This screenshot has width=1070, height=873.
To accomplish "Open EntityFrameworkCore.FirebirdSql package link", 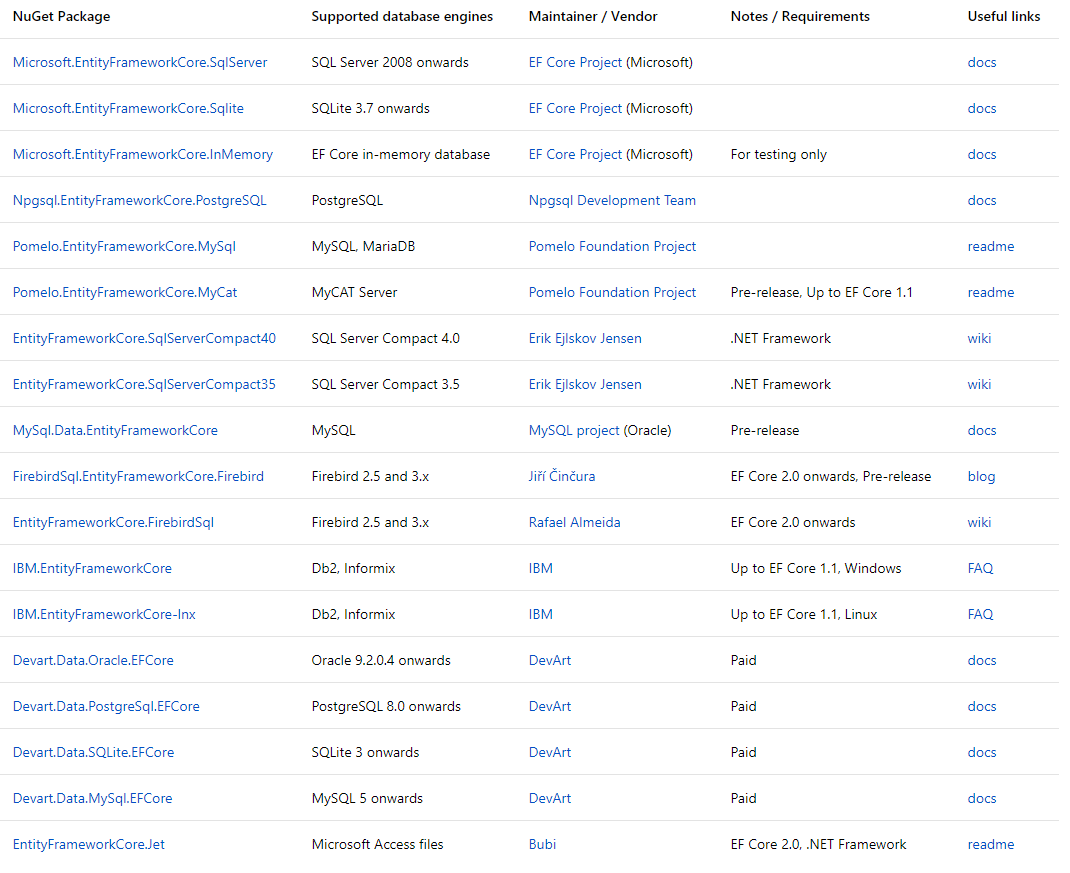I will click(113, 522).
